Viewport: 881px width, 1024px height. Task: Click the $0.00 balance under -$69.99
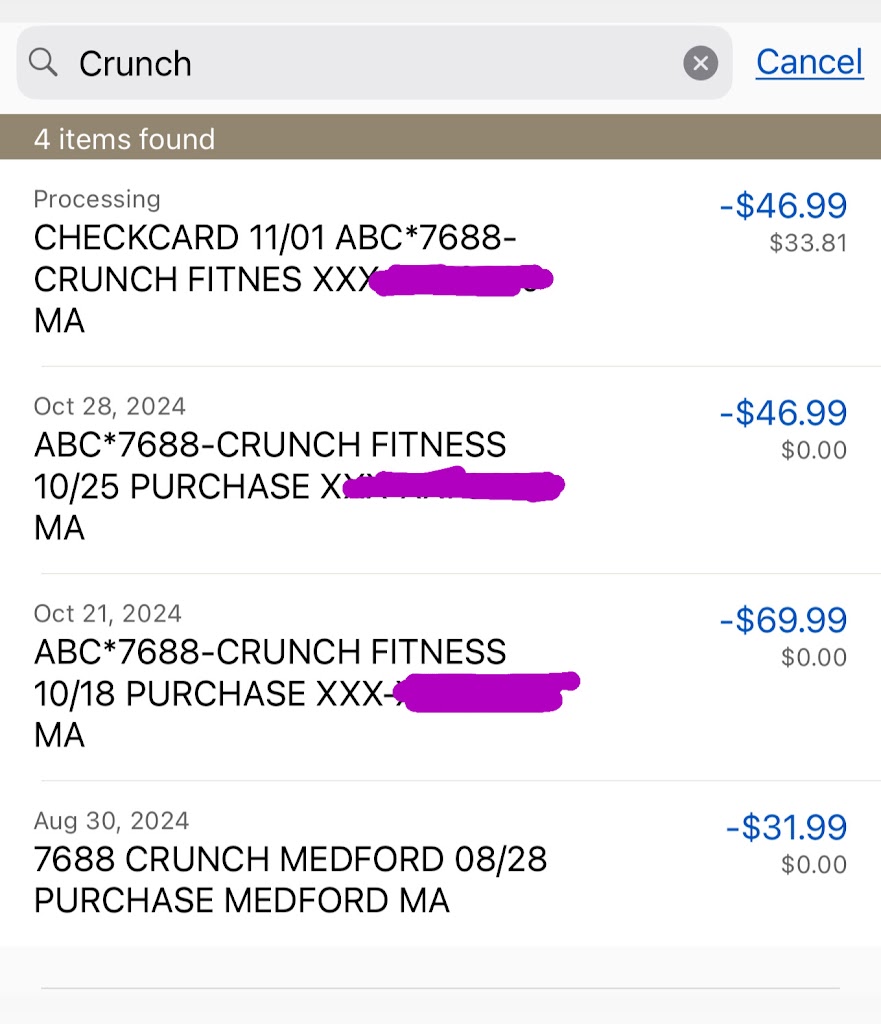pyautogui.click(x=814, y=657)
